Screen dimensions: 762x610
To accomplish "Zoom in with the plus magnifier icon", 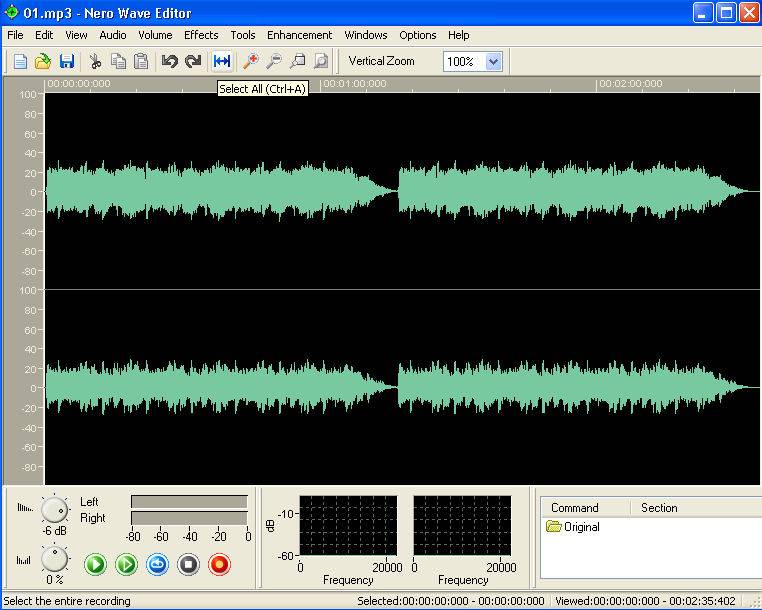I will pyautogui.click(x=251, y=61).
